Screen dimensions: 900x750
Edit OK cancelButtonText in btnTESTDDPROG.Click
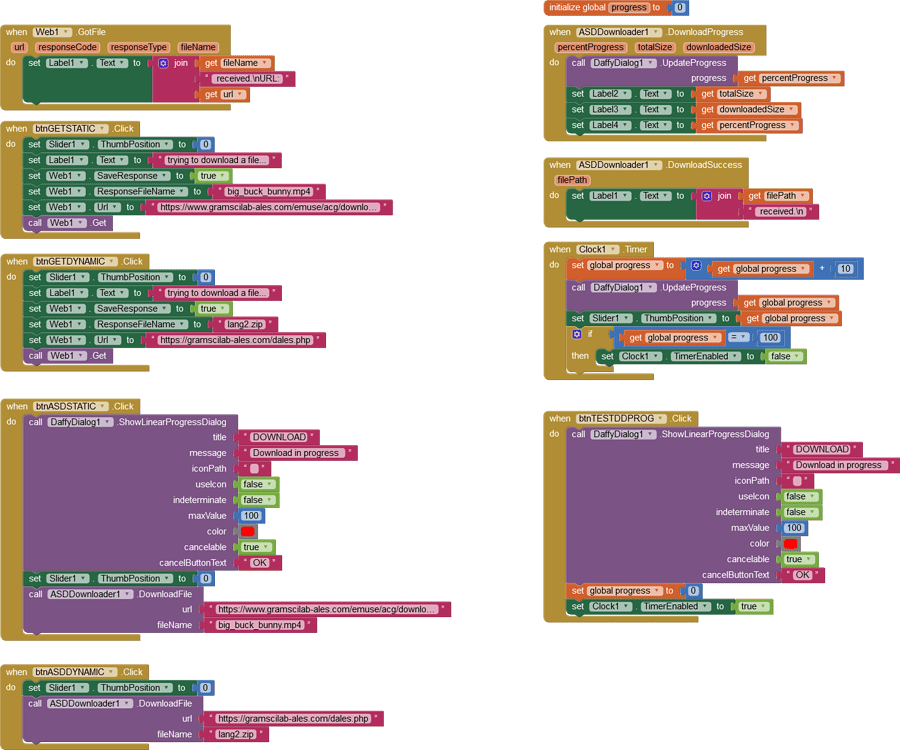pos(802,574)
